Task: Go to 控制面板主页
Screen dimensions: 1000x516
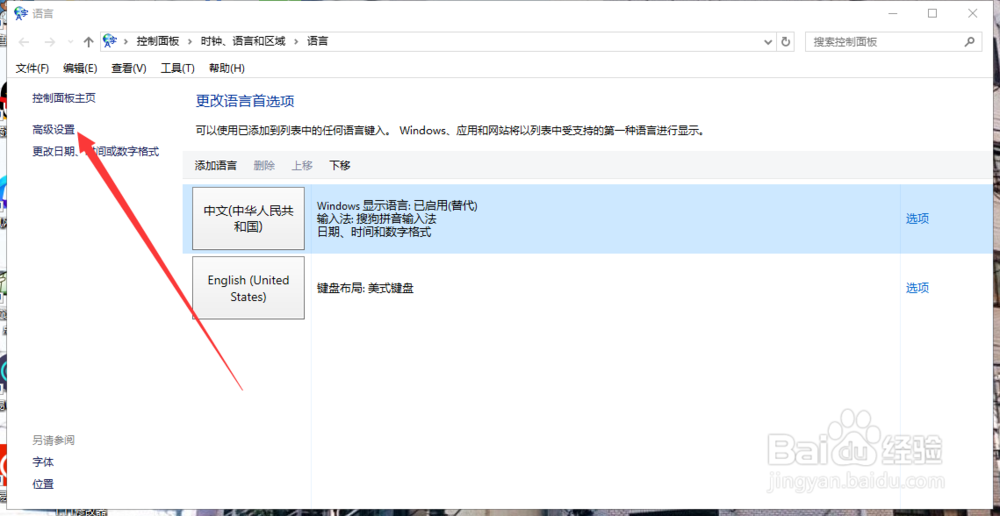Action: (64, 98)
